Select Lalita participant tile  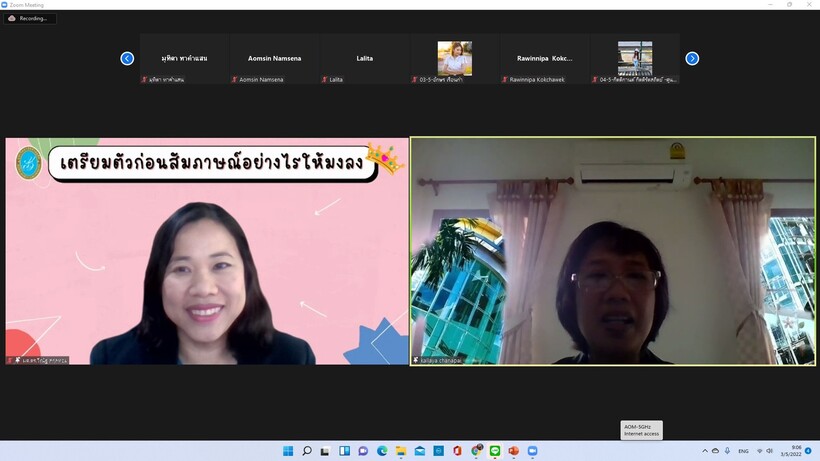tap(365, 59)
